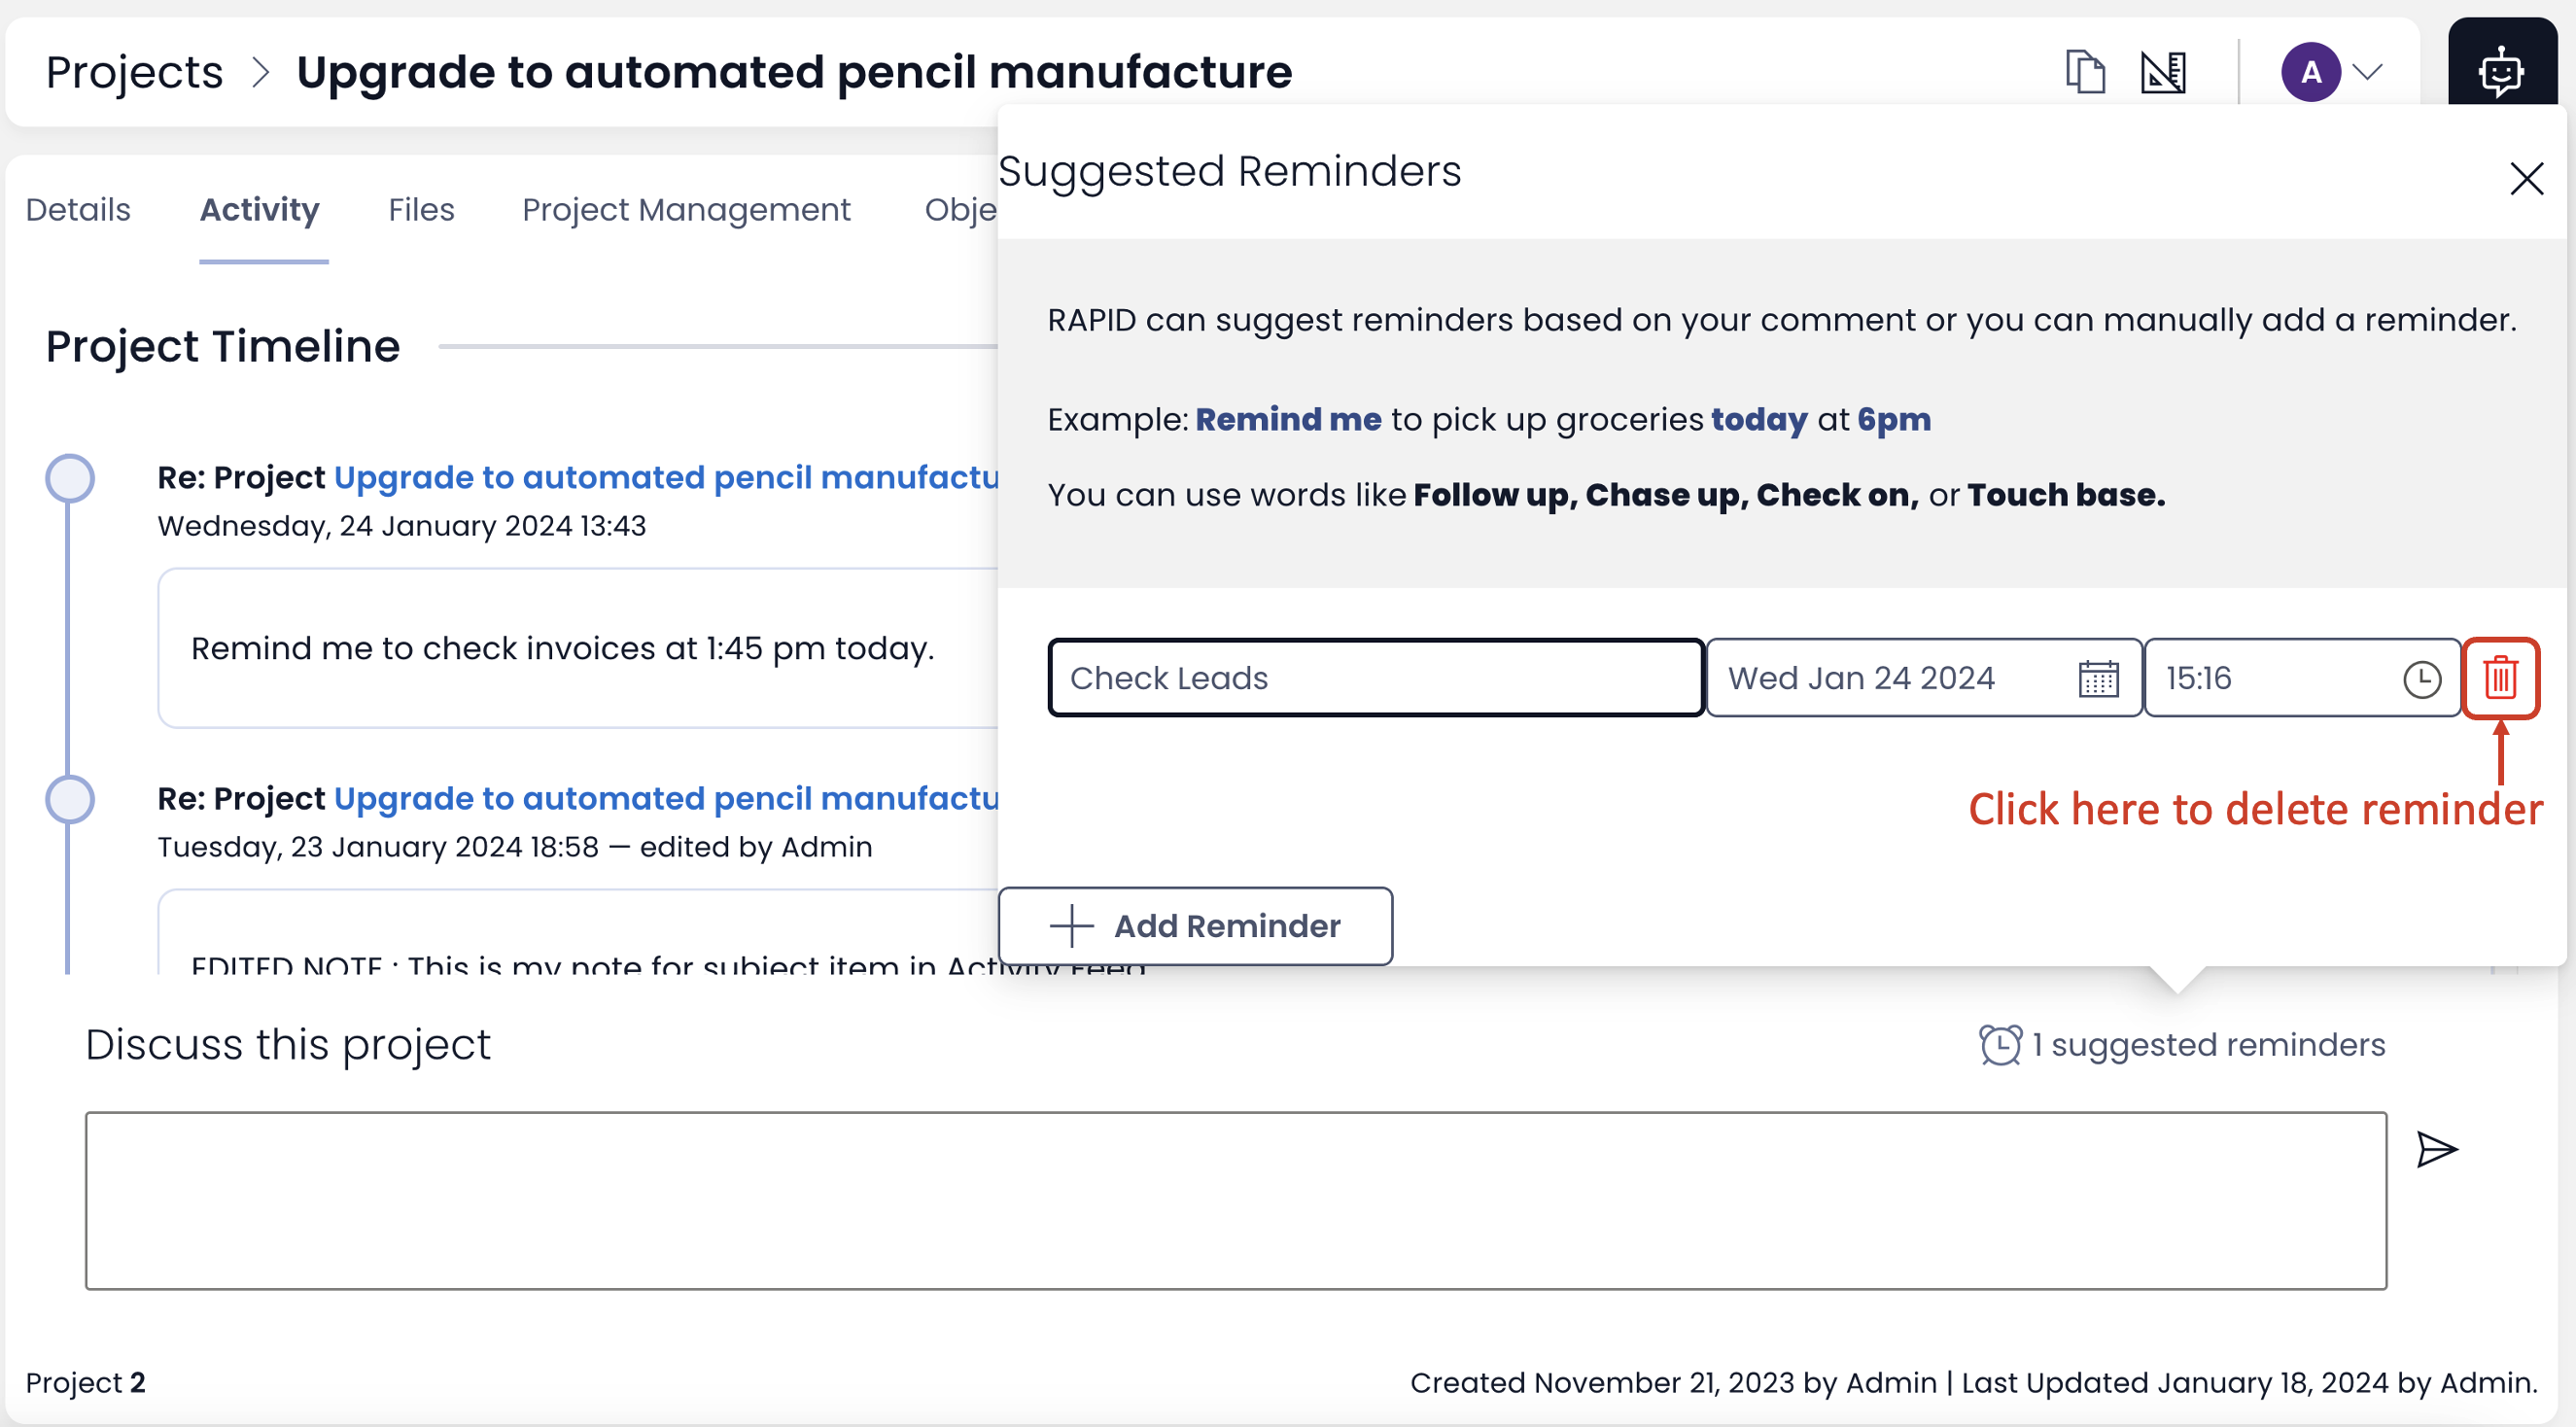Image resolution: width=2576 pixels, height=1427 pixels.
Task: Click the Add Reminder button
Action: tap(1195, 924)
